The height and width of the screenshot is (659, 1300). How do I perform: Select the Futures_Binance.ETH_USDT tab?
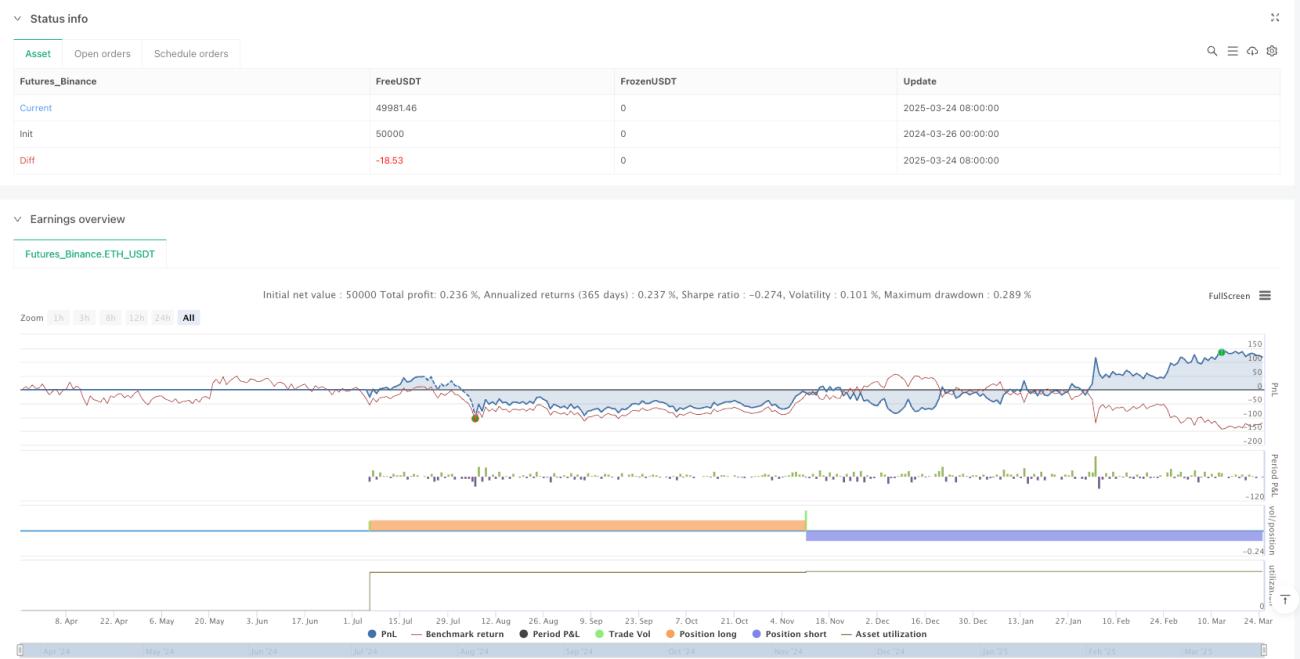coord(90,254)
